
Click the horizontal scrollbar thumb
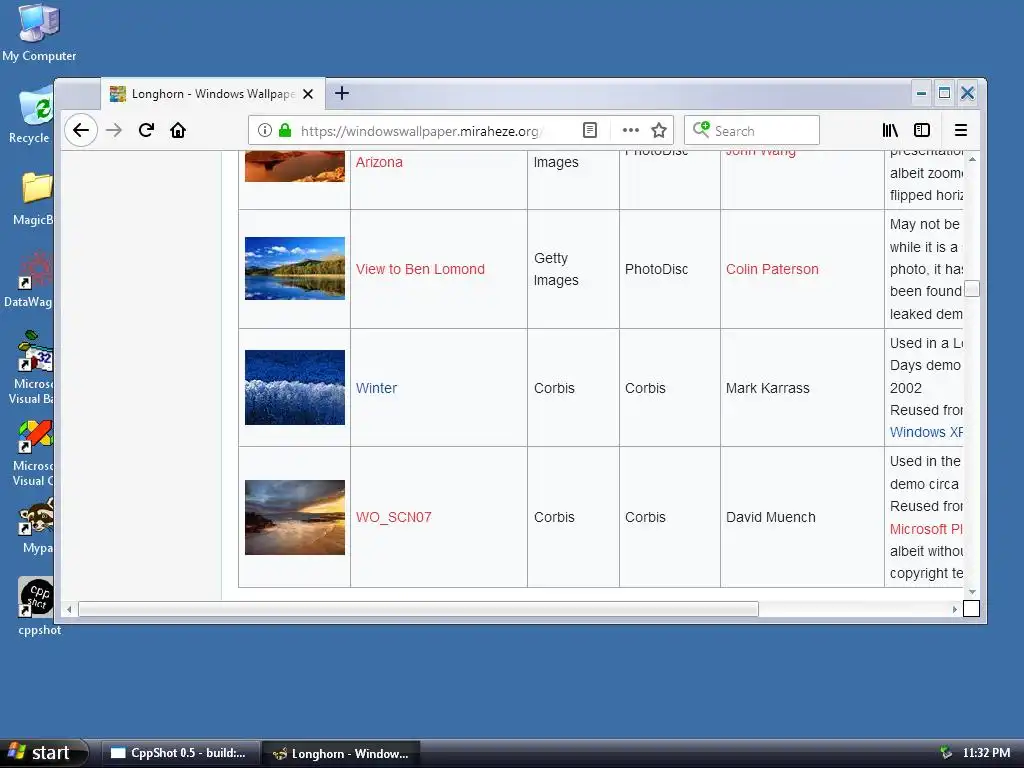pyautogui.click(x=418, y=609)
